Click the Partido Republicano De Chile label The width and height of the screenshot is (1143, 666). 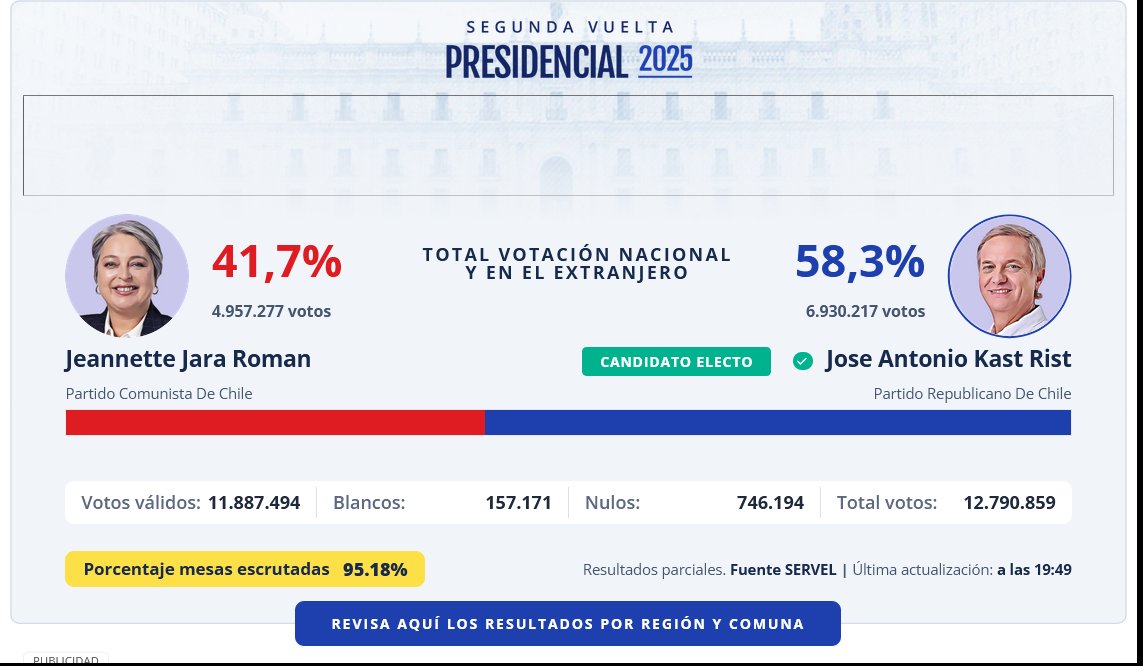972,394
